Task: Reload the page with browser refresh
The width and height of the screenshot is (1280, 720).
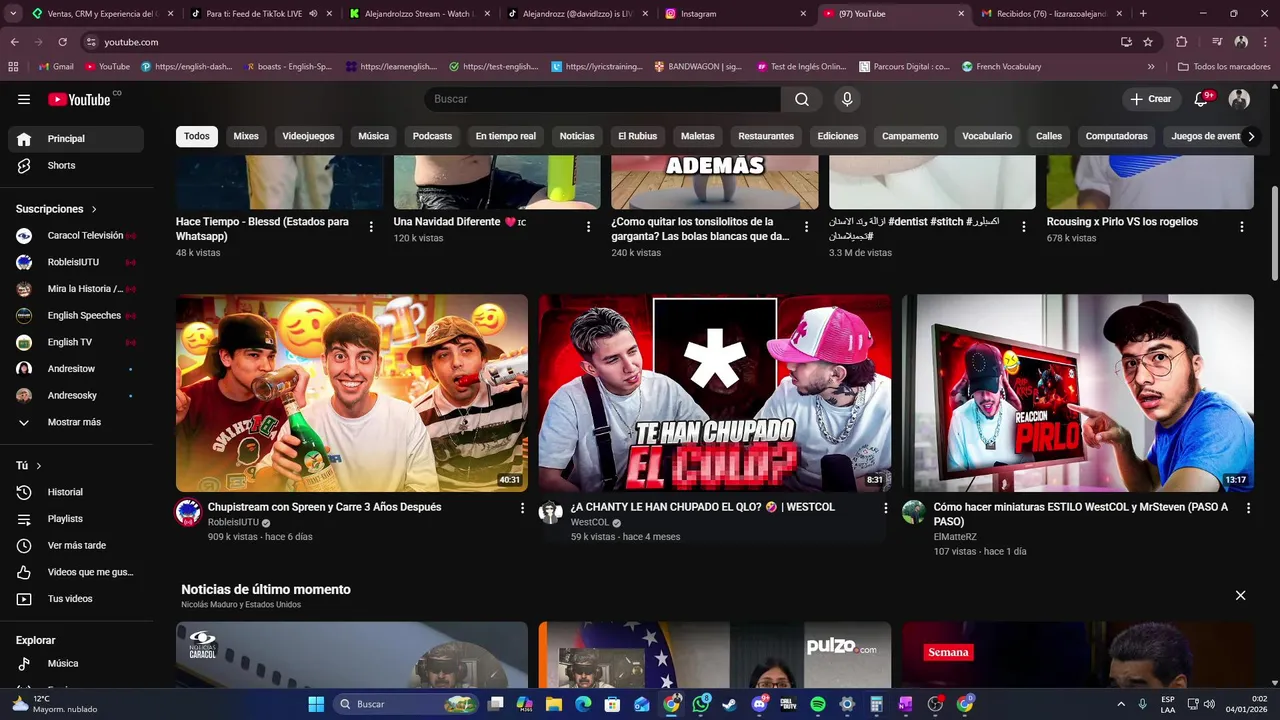Action: point(62,42)
